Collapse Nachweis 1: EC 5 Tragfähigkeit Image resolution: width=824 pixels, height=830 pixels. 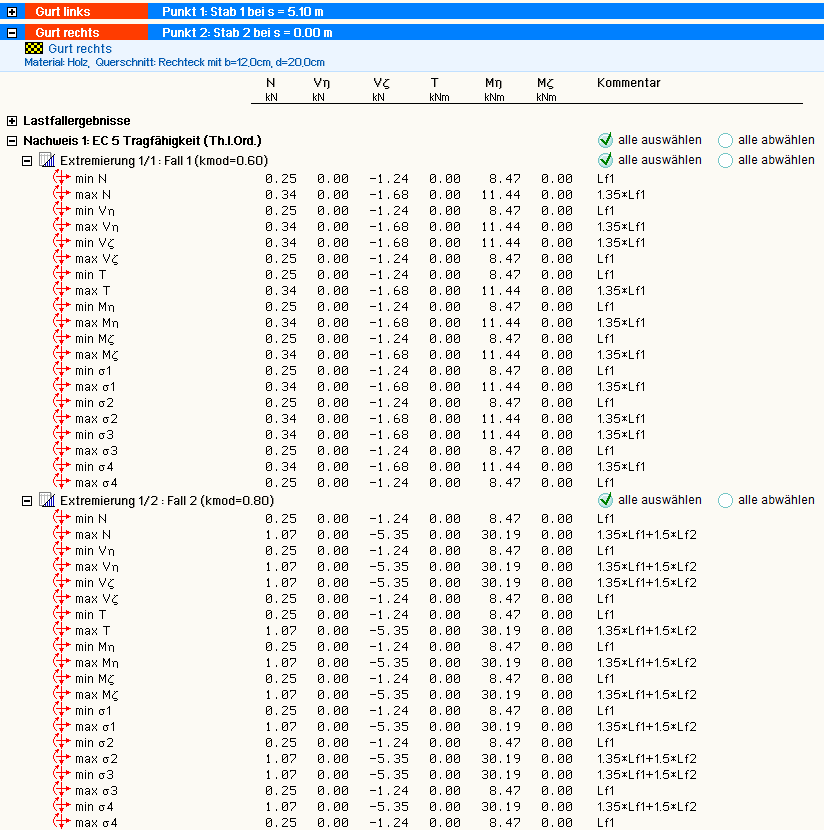click(12, 141)
